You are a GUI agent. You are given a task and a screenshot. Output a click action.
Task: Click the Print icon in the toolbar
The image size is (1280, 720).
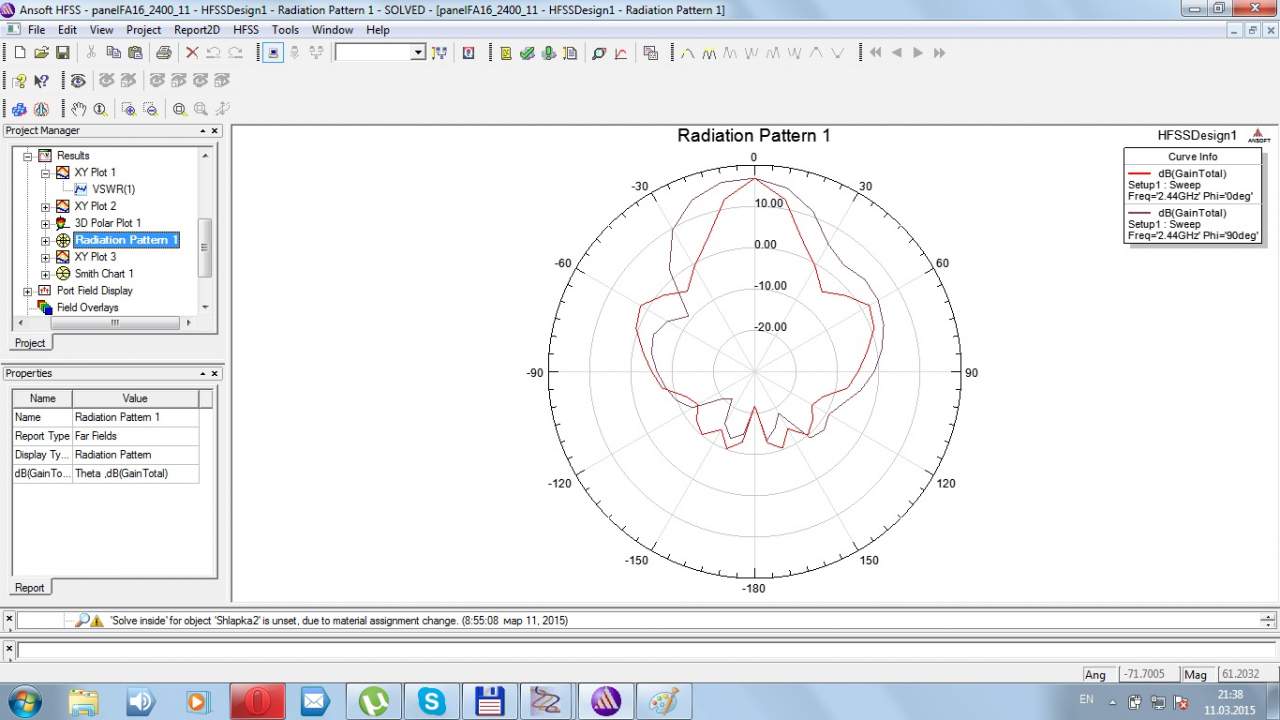click(x=163, y=53)
